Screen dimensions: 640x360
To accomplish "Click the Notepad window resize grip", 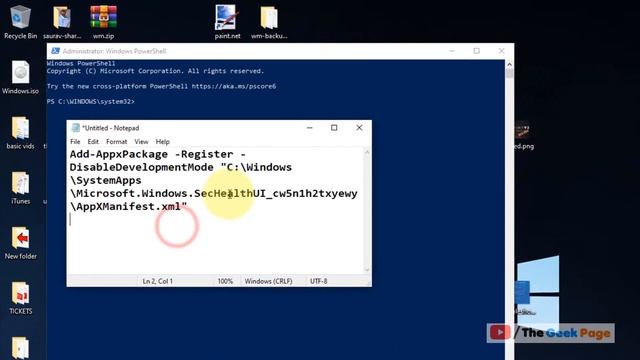I will [x=369, y=283].
